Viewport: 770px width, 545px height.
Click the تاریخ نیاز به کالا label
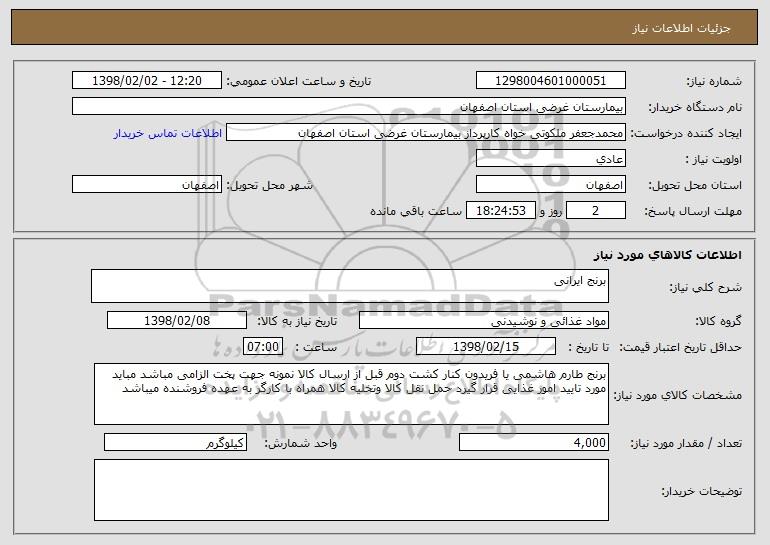coord(297,321)
